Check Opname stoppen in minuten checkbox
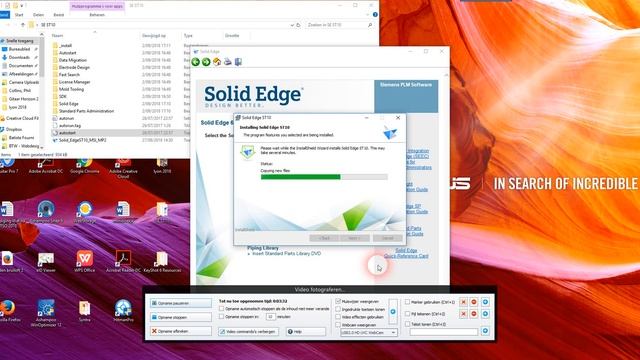The height and width of the screenshot is (360, 640). pyautogui.click(x=222, y=317)
